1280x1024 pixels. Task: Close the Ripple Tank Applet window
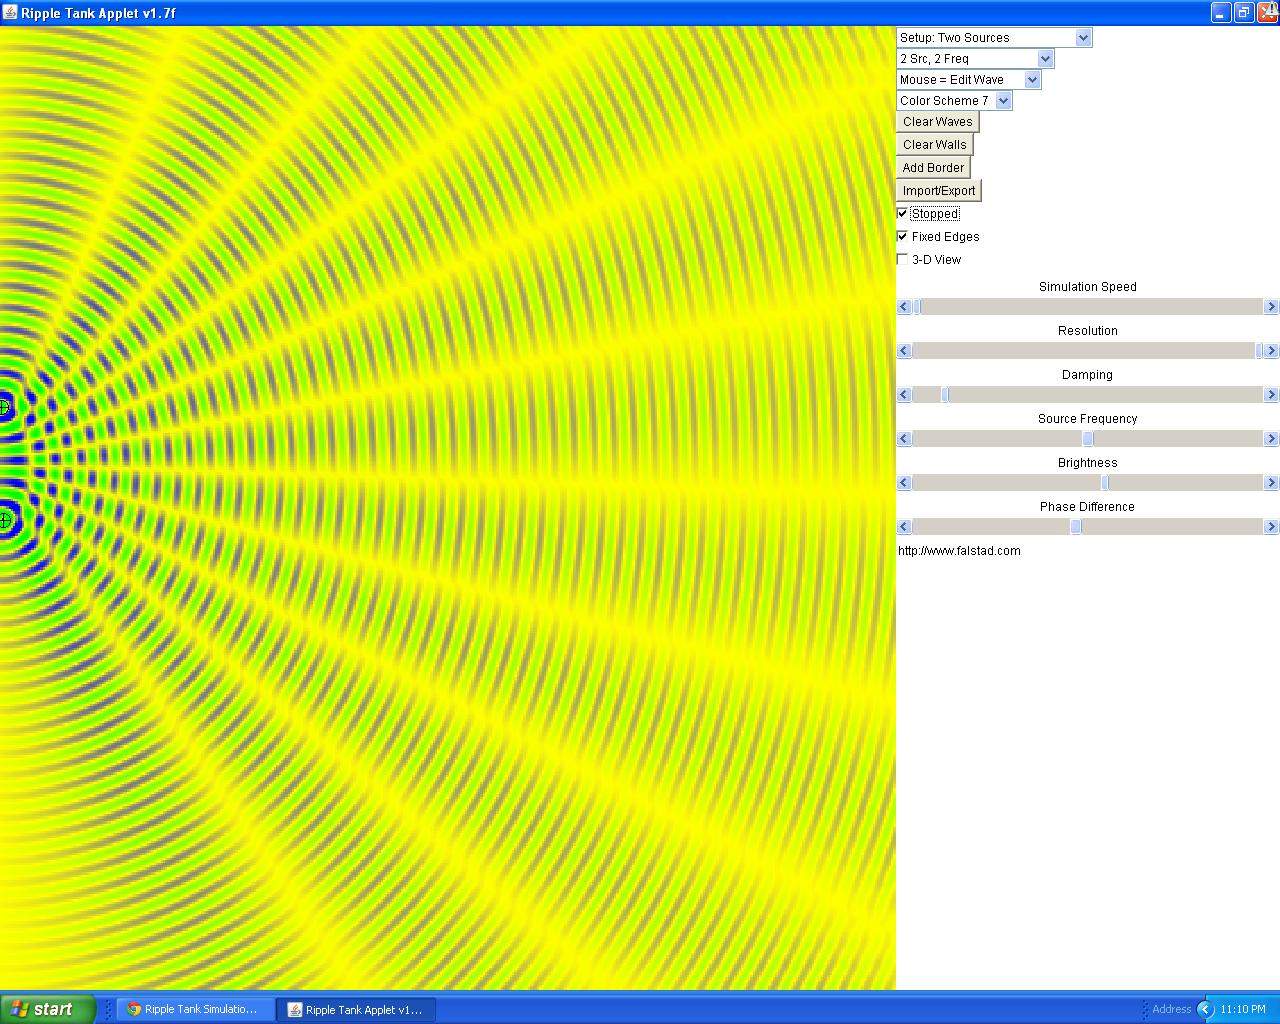point(1267,13)
